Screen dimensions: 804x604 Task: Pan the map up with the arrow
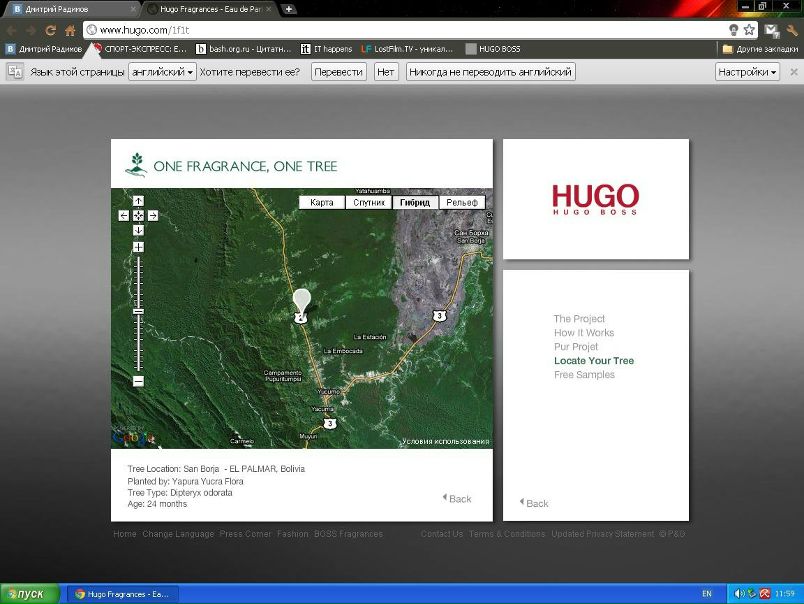pos(138,201)
